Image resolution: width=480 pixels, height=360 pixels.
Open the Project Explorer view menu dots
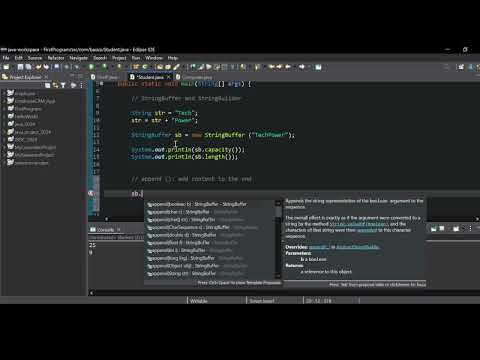click(81, 85)
